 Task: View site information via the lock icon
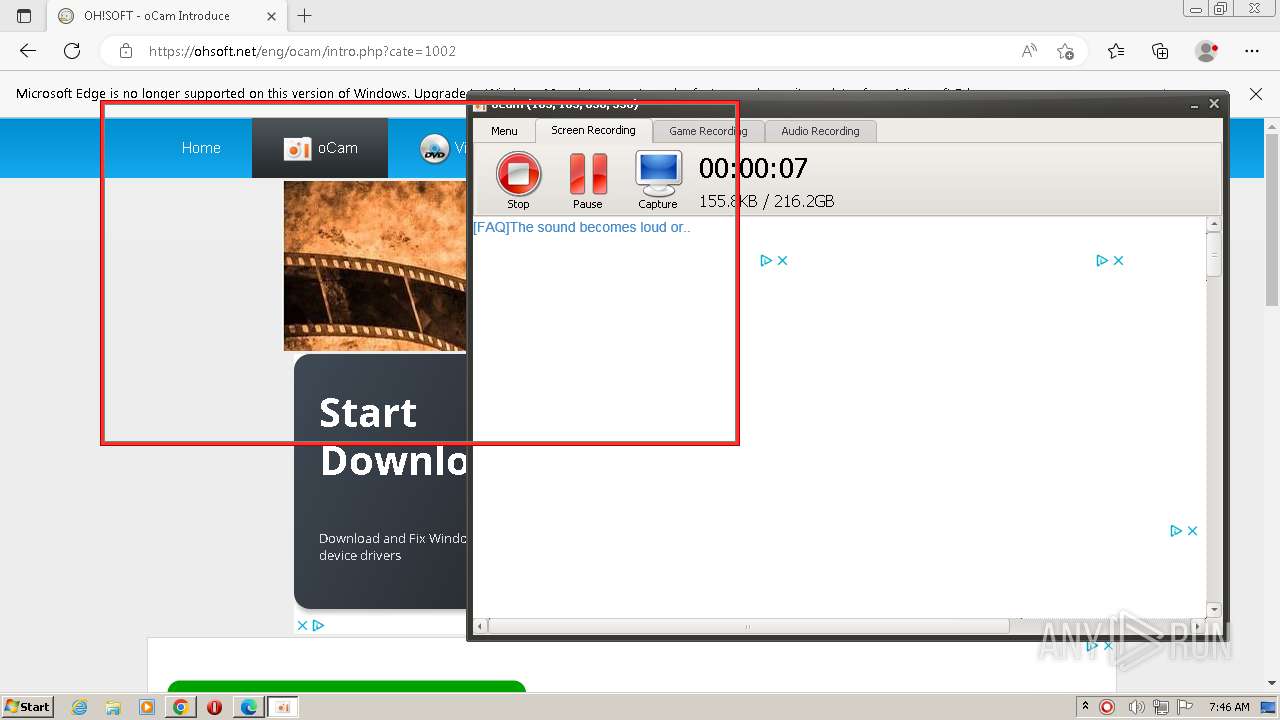126,51
